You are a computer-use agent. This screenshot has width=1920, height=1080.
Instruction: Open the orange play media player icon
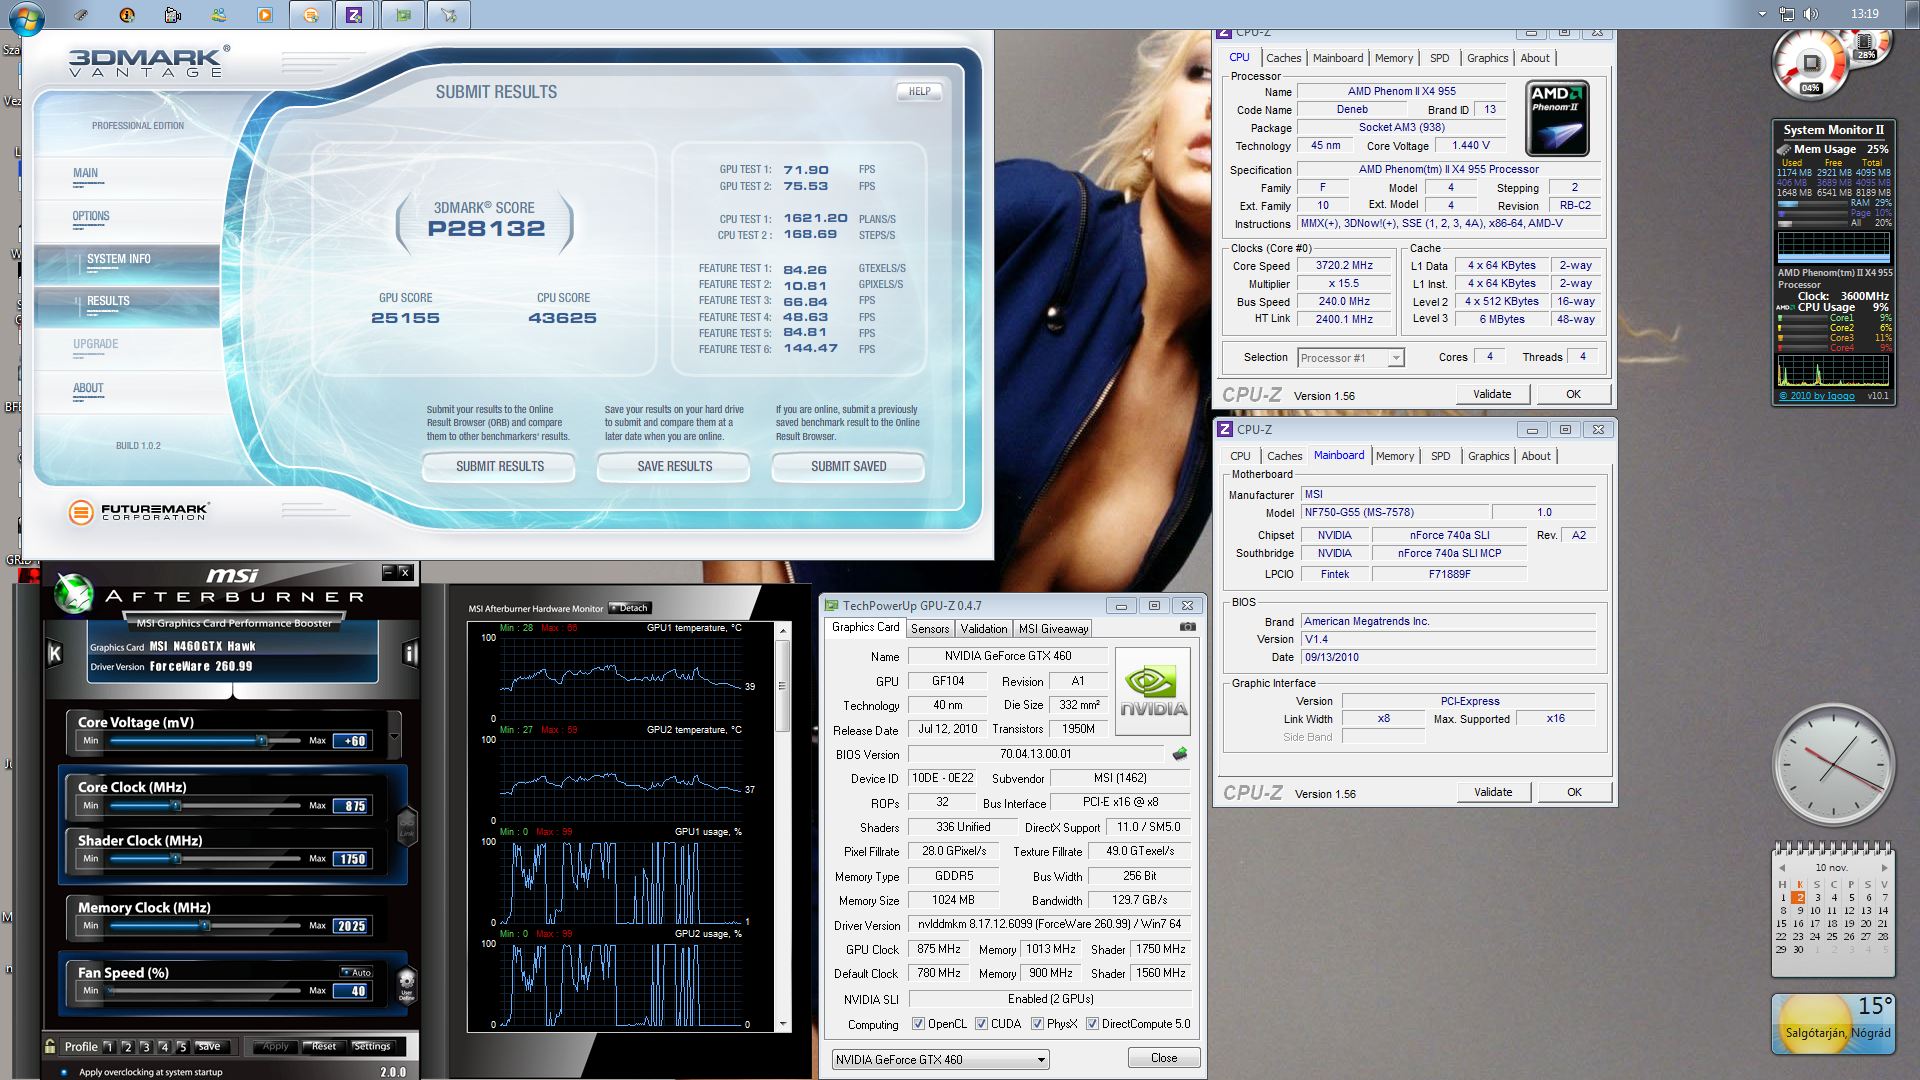264,15
